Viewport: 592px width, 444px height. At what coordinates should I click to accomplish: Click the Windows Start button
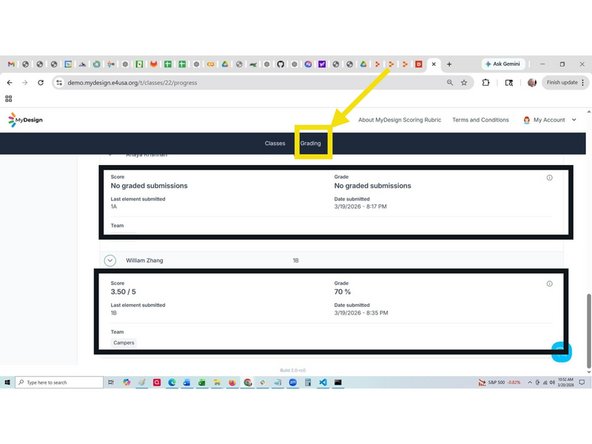pyautogui.click(x=7, y=382)
